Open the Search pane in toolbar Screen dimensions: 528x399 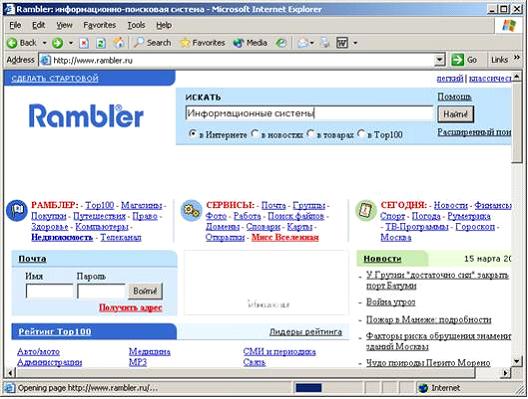tap(153, 43)
